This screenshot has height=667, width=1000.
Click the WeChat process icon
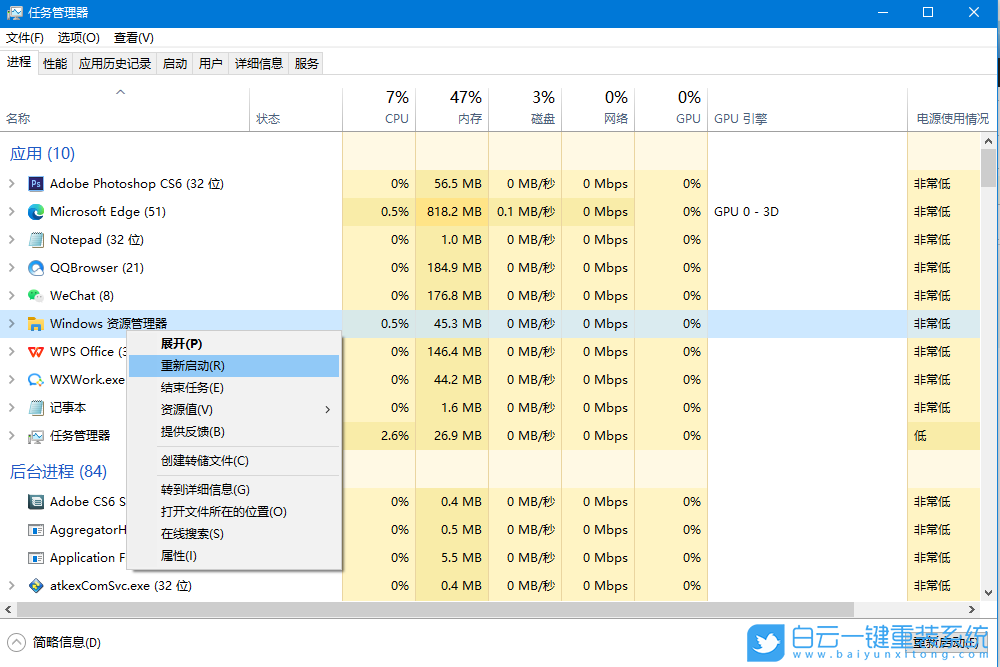36,295
